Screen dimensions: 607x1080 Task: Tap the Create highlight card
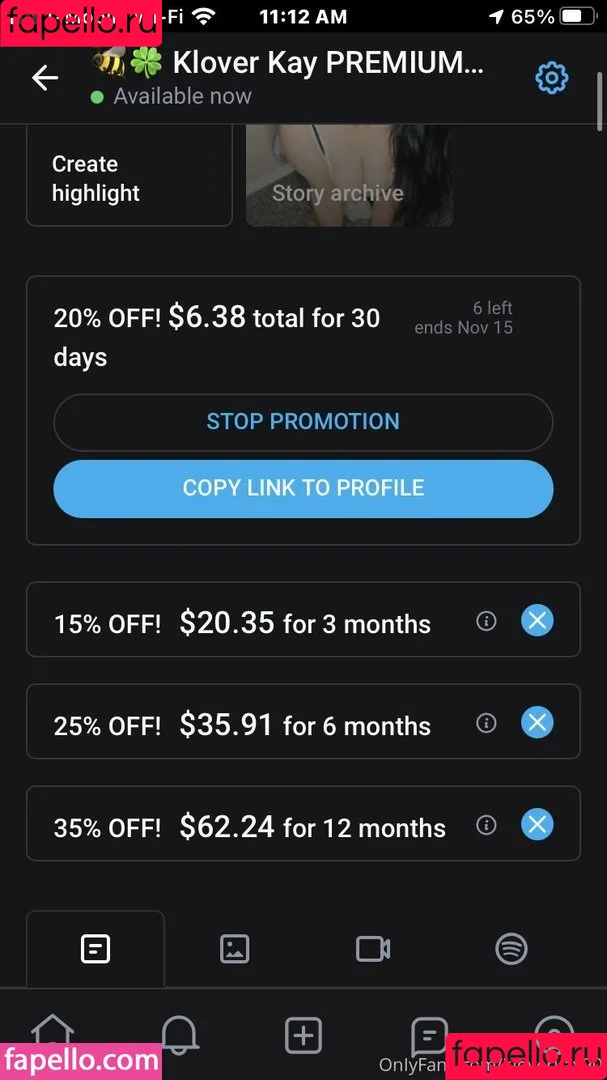(129, 178)
